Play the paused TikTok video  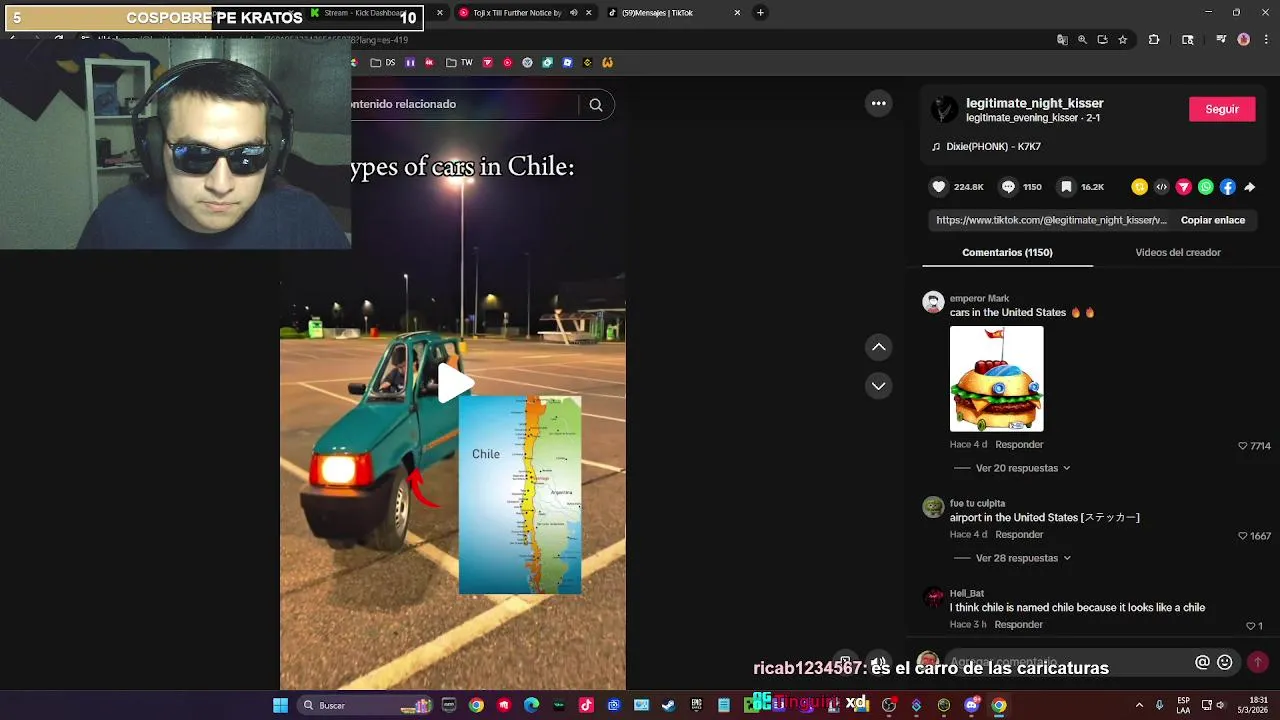pyautogui.click(x=454, y=383)
